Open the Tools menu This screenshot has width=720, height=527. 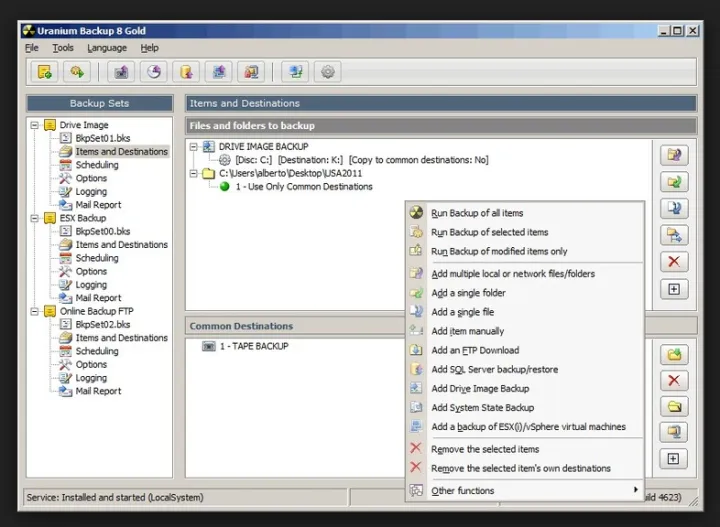click(x=63, y=48)
